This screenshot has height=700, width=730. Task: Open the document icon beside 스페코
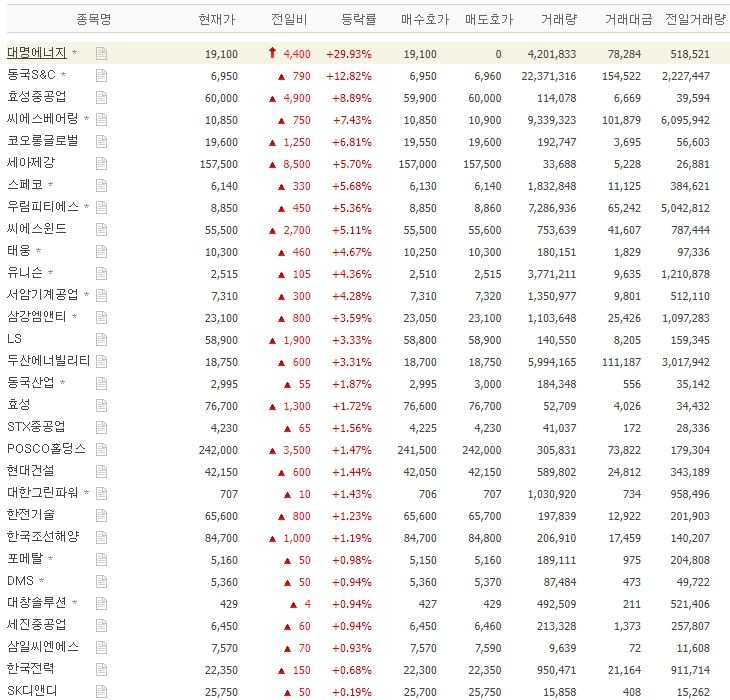101,186
